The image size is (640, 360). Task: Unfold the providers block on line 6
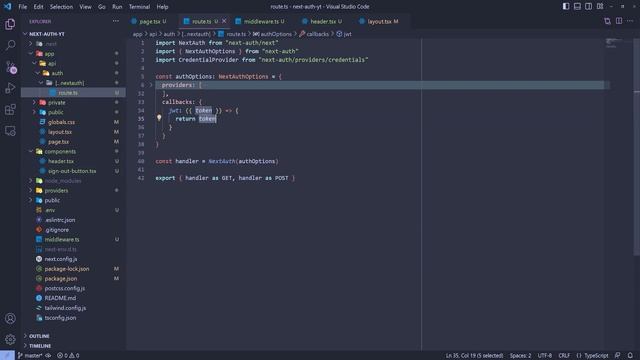(x=151, y=85)
